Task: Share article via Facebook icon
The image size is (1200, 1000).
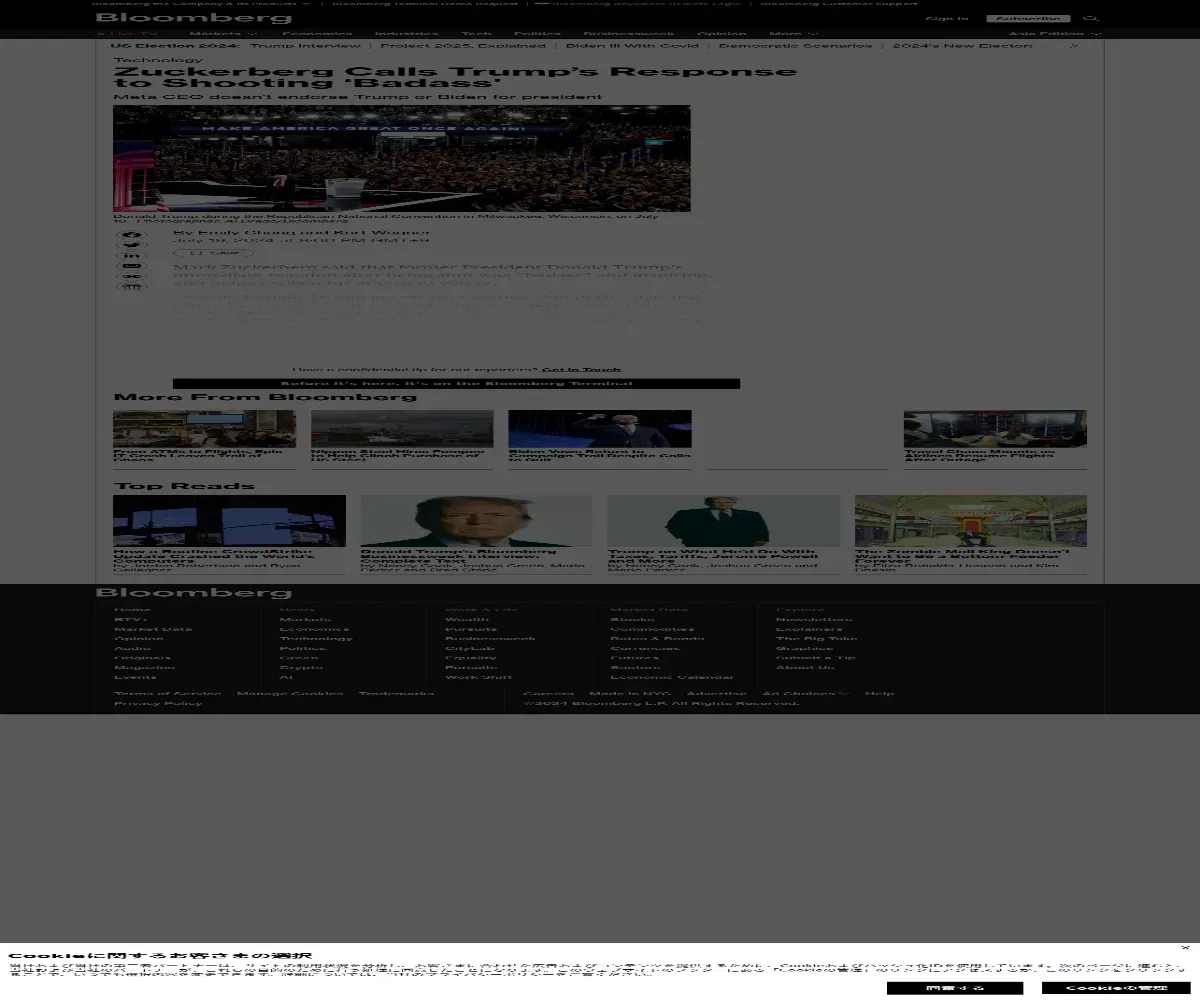Action: click(x=132, y=236)
